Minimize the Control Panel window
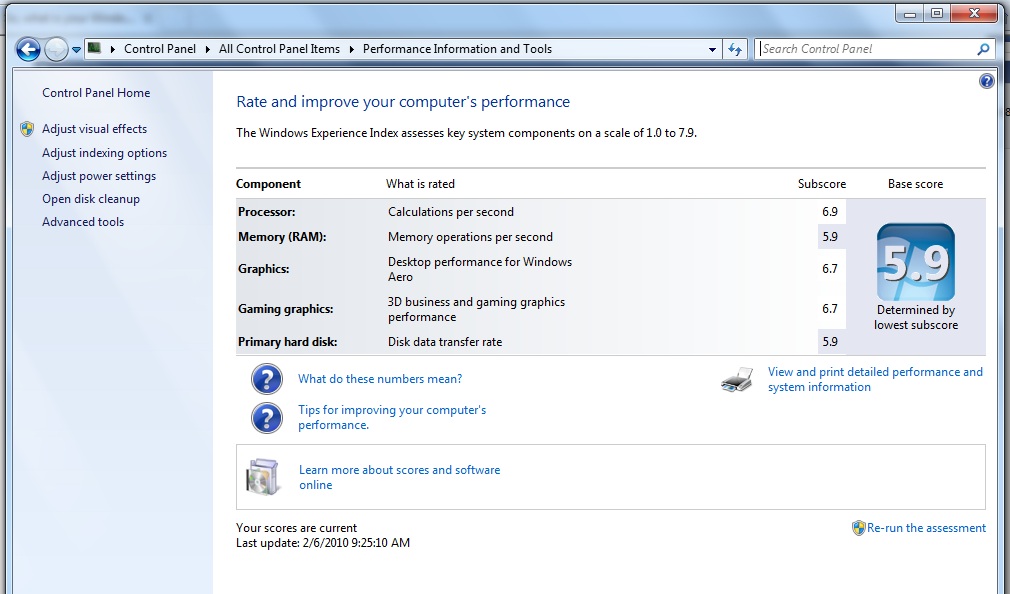 (x=910, y=14)
